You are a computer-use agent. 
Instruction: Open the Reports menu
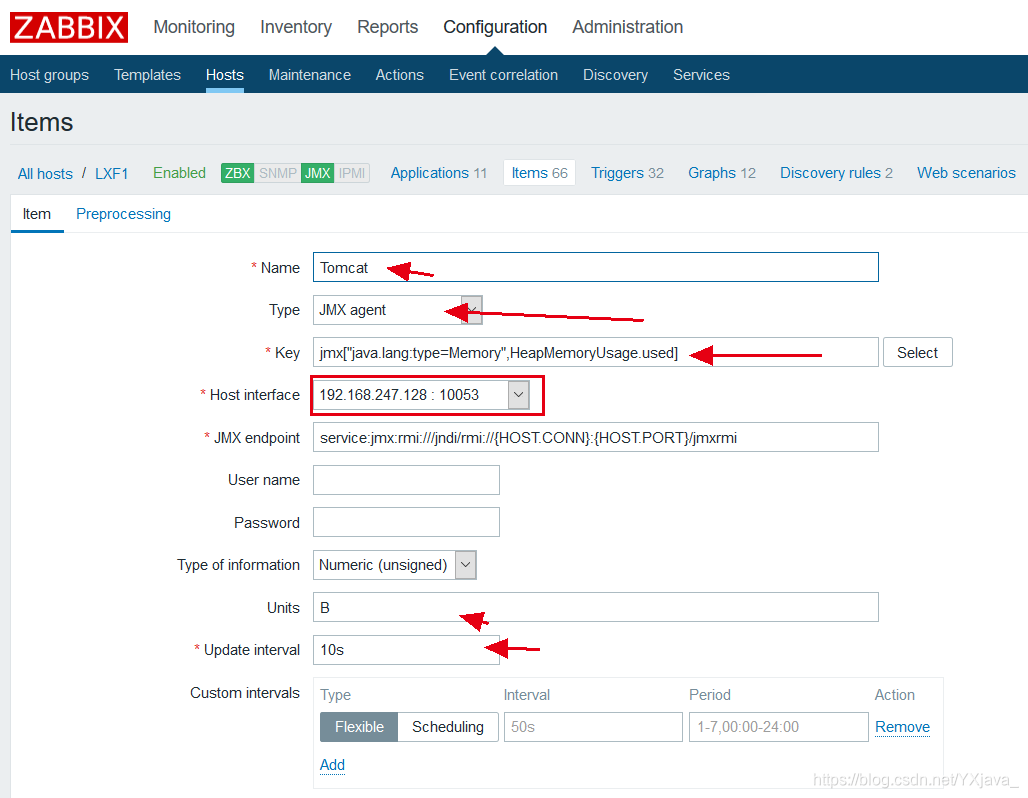[387, 27]
